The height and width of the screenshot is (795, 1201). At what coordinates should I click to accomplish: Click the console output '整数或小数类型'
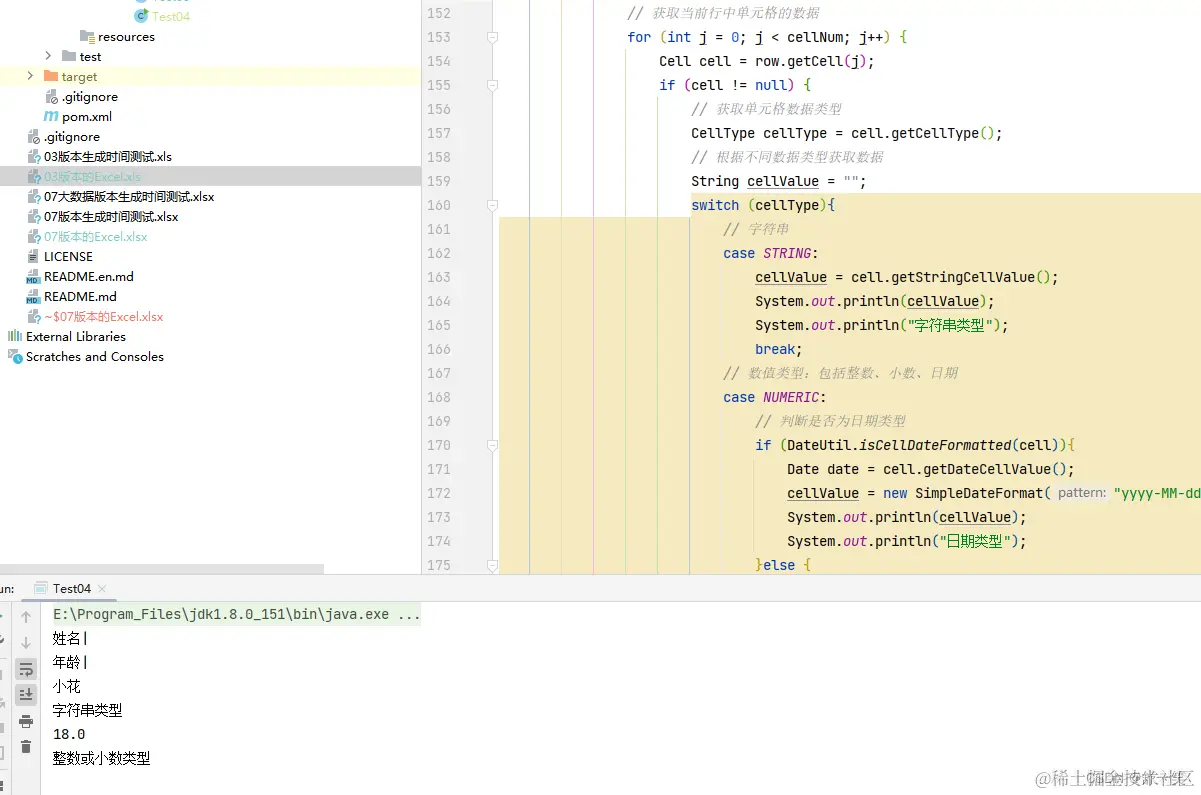102,758
